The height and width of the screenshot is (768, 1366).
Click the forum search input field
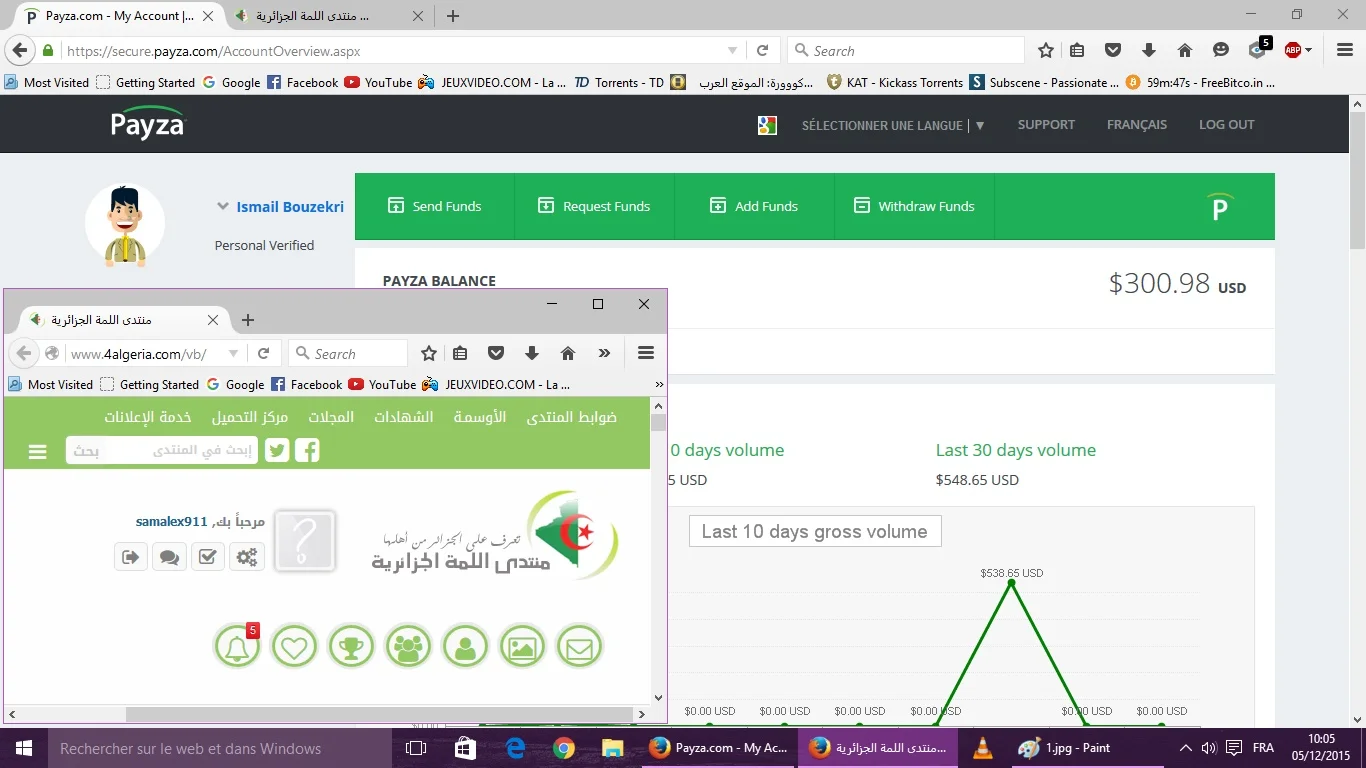180,451
